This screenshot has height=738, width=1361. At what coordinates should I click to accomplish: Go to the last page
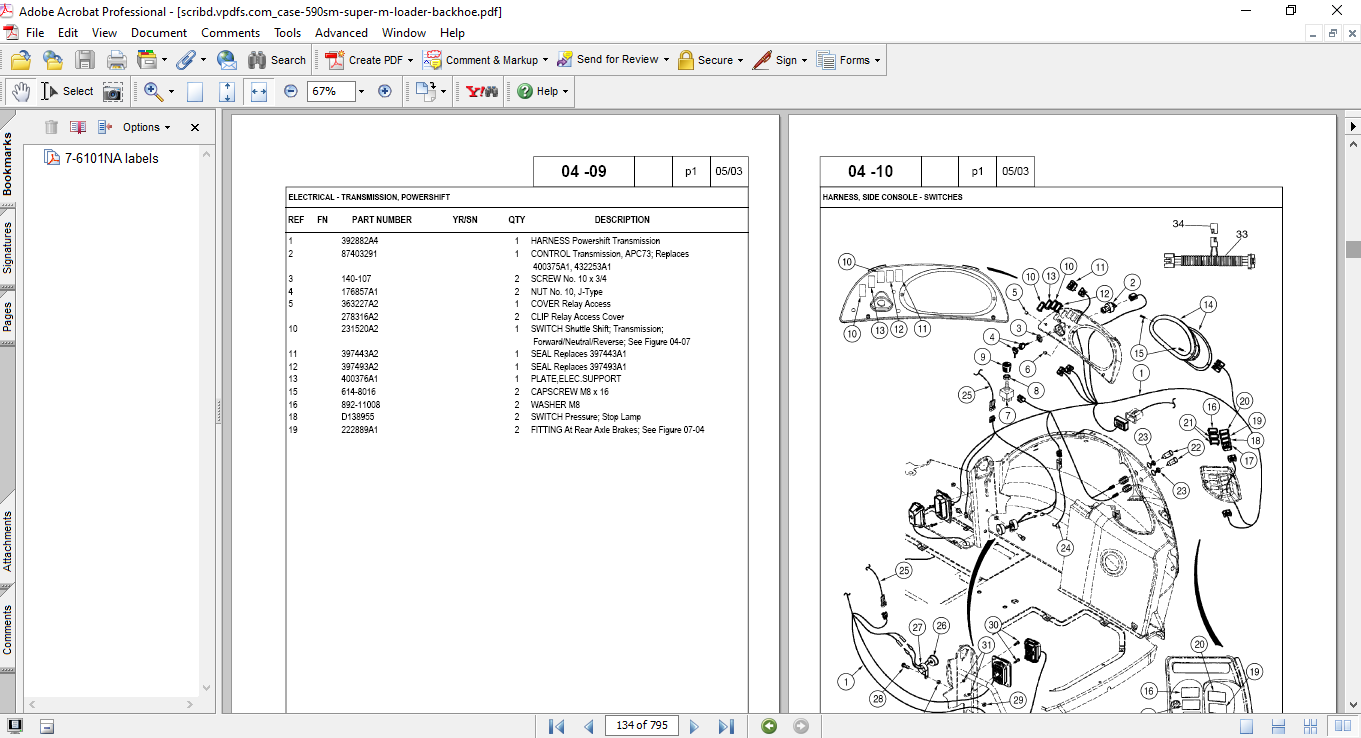pyautogui.click(x=727, y=726)
